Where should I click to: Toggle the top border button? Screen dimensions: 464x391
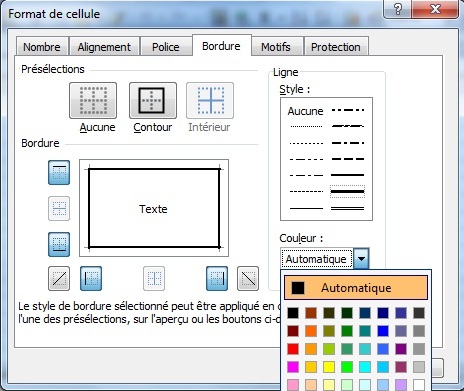[59, 172]
